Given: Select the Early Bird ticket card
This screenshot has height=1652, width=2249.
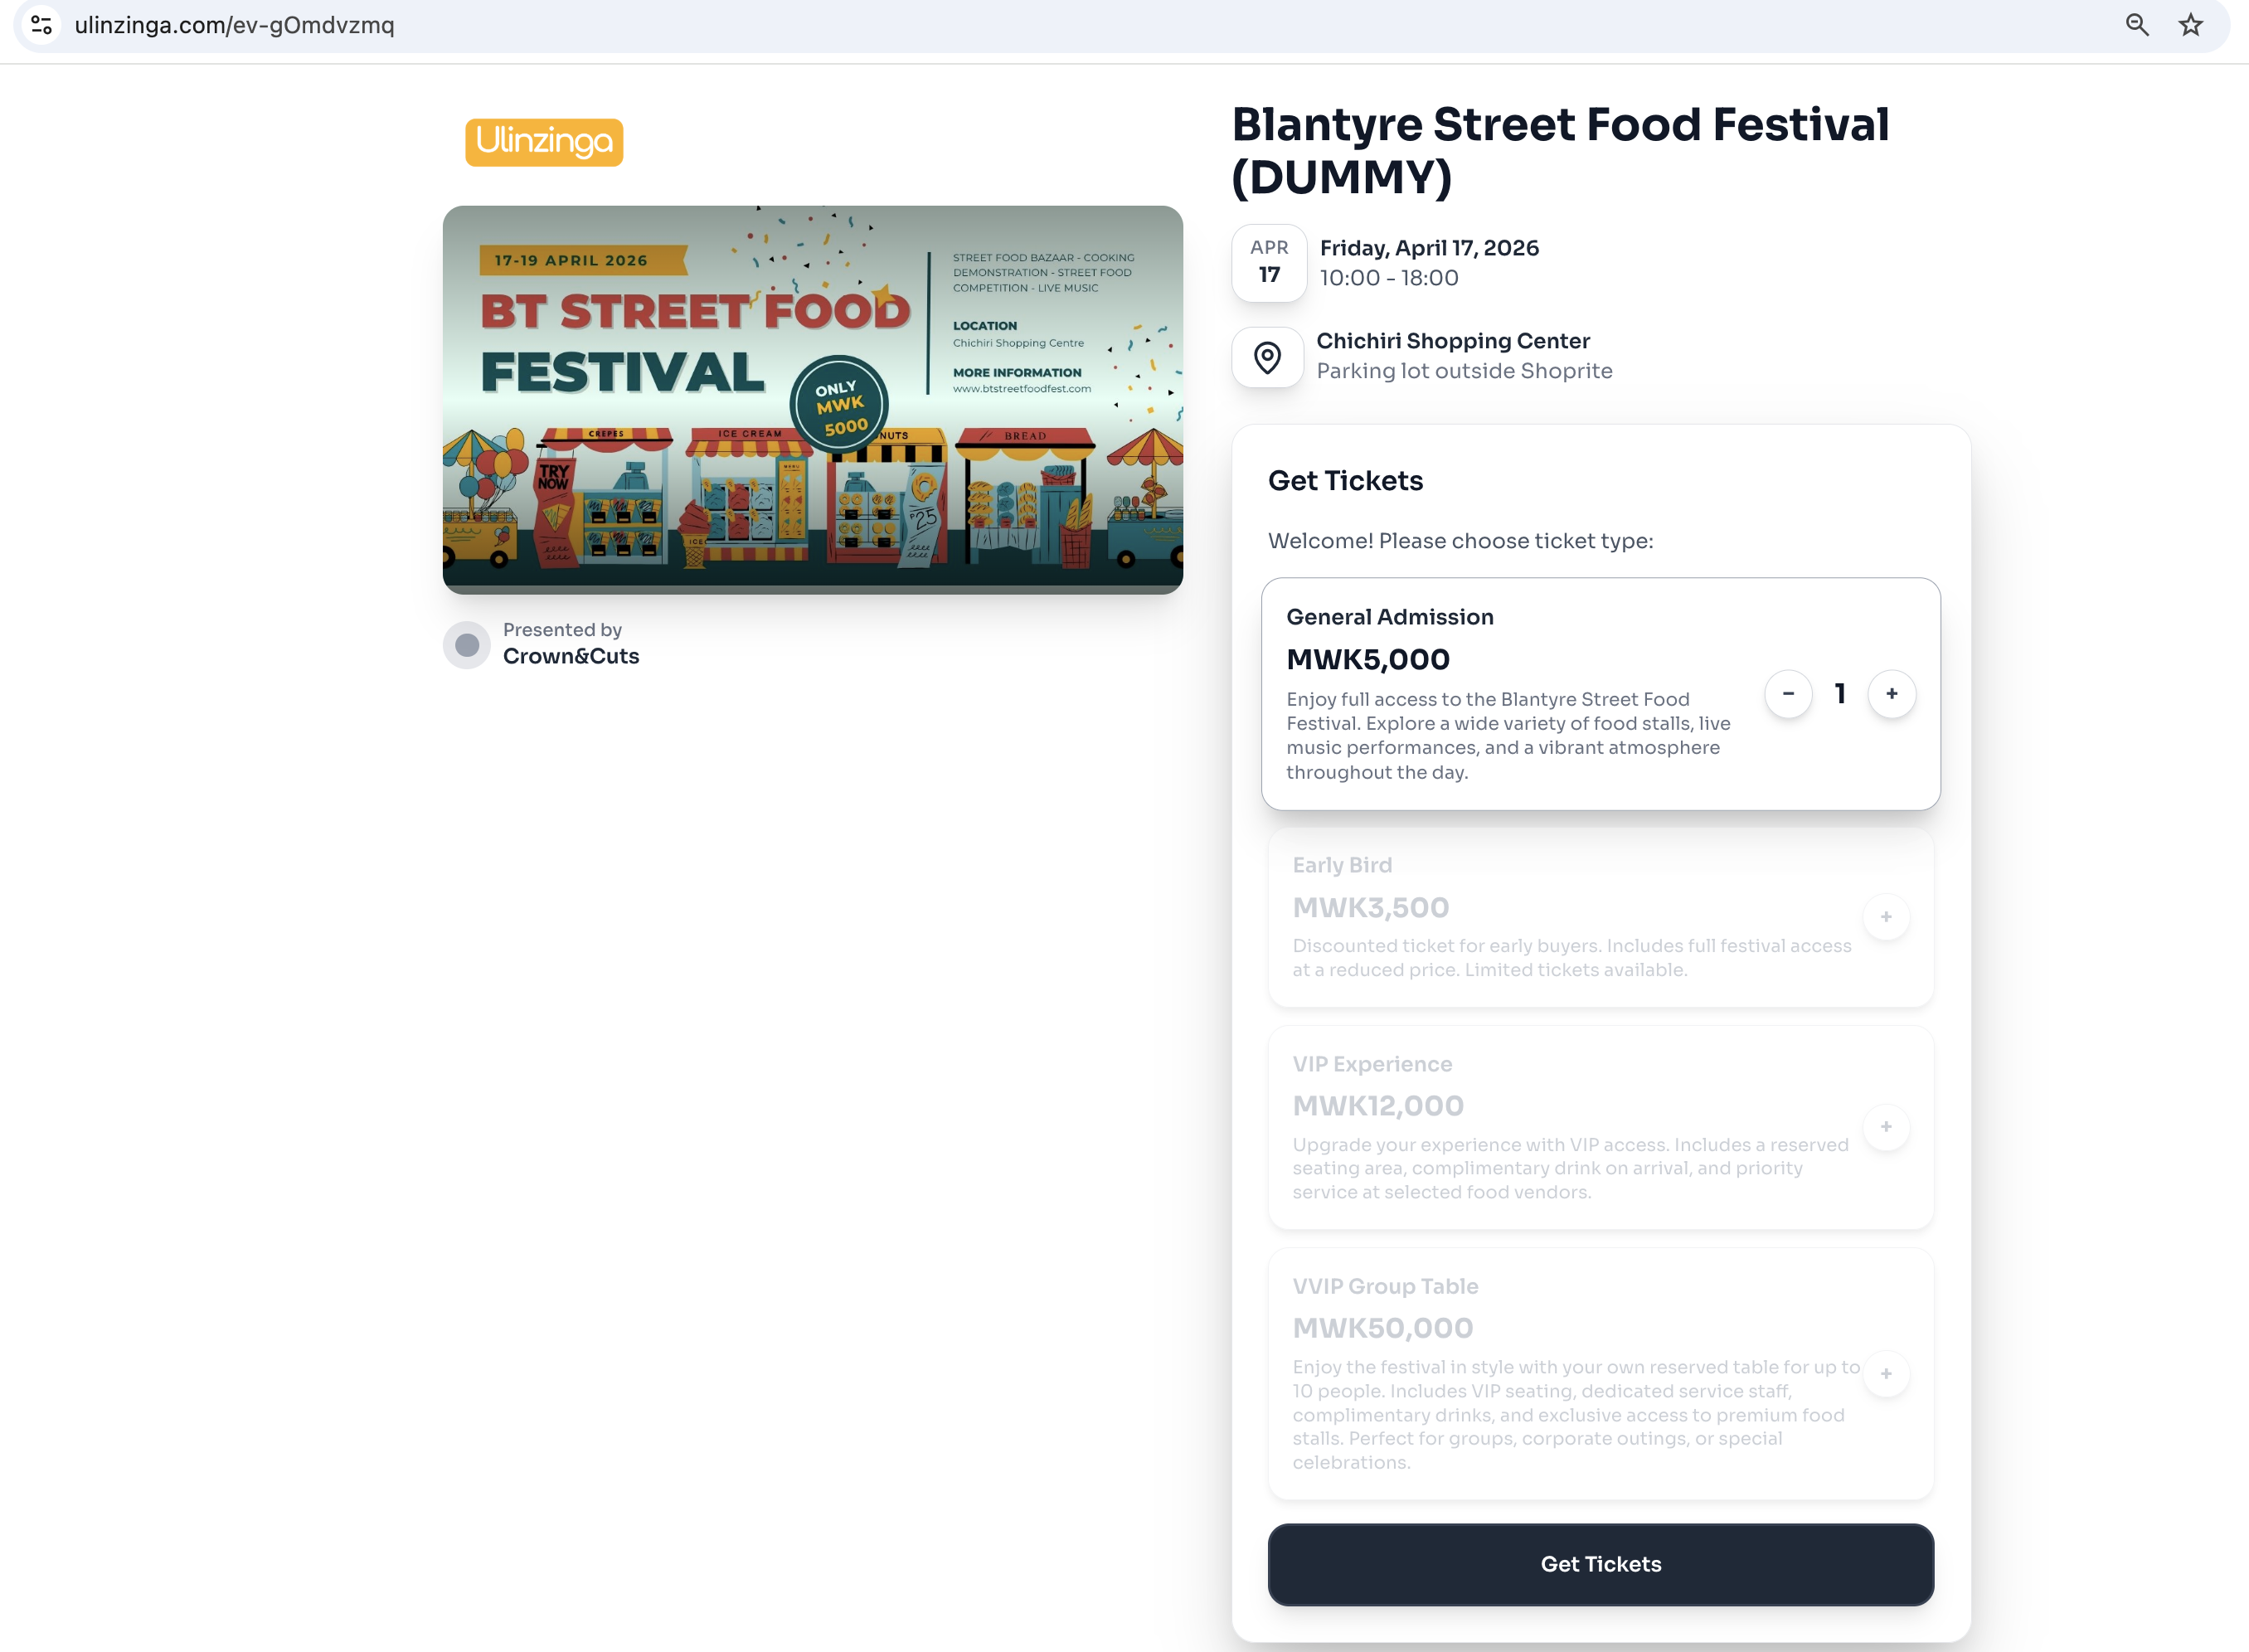Looking at the screenshot, I should point(1570,917).
